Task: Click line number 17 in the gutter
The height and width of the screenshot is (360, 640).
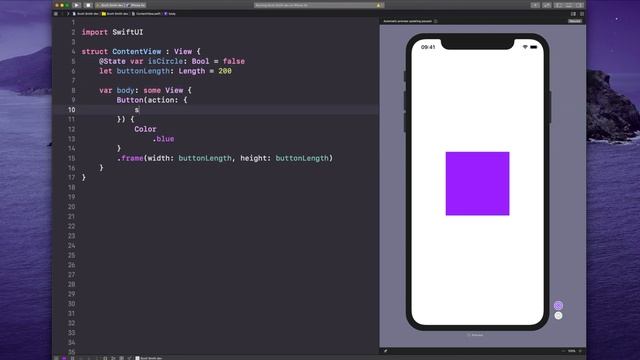Action: 71,178
